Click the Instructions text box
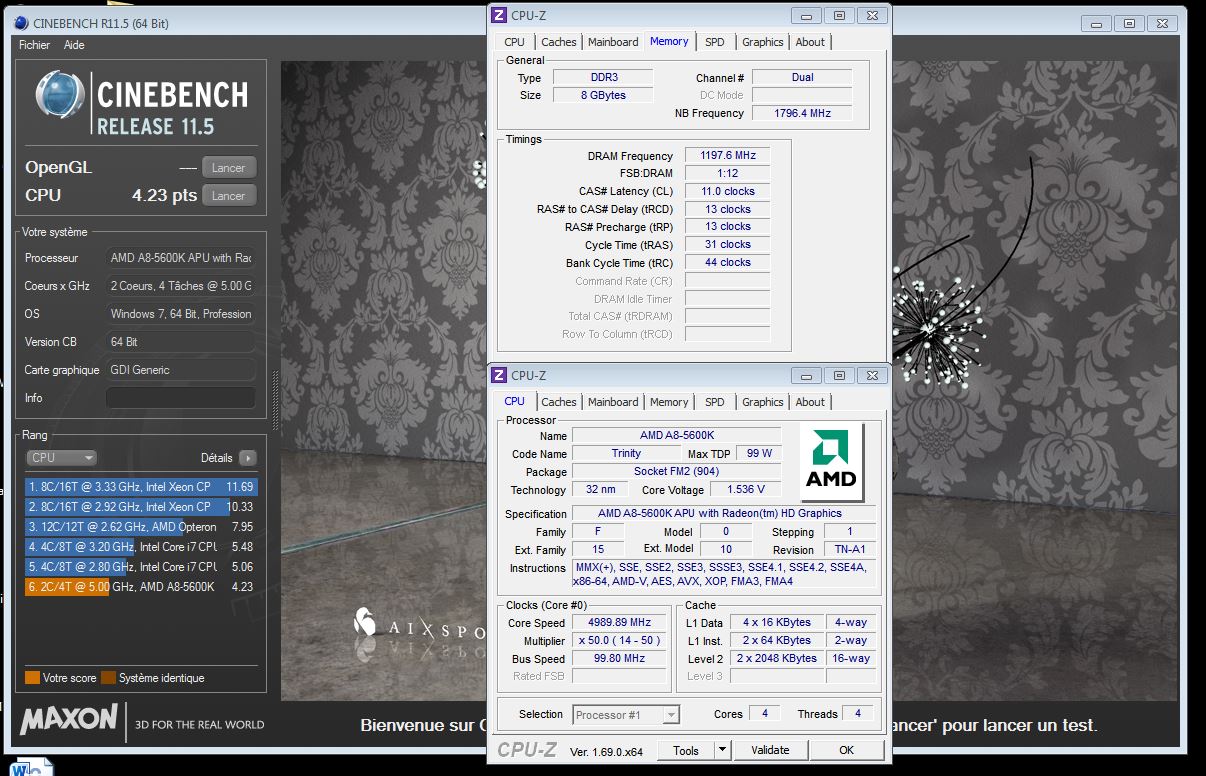The width and height of the screenshot is (1206, 776). point(723,574)
